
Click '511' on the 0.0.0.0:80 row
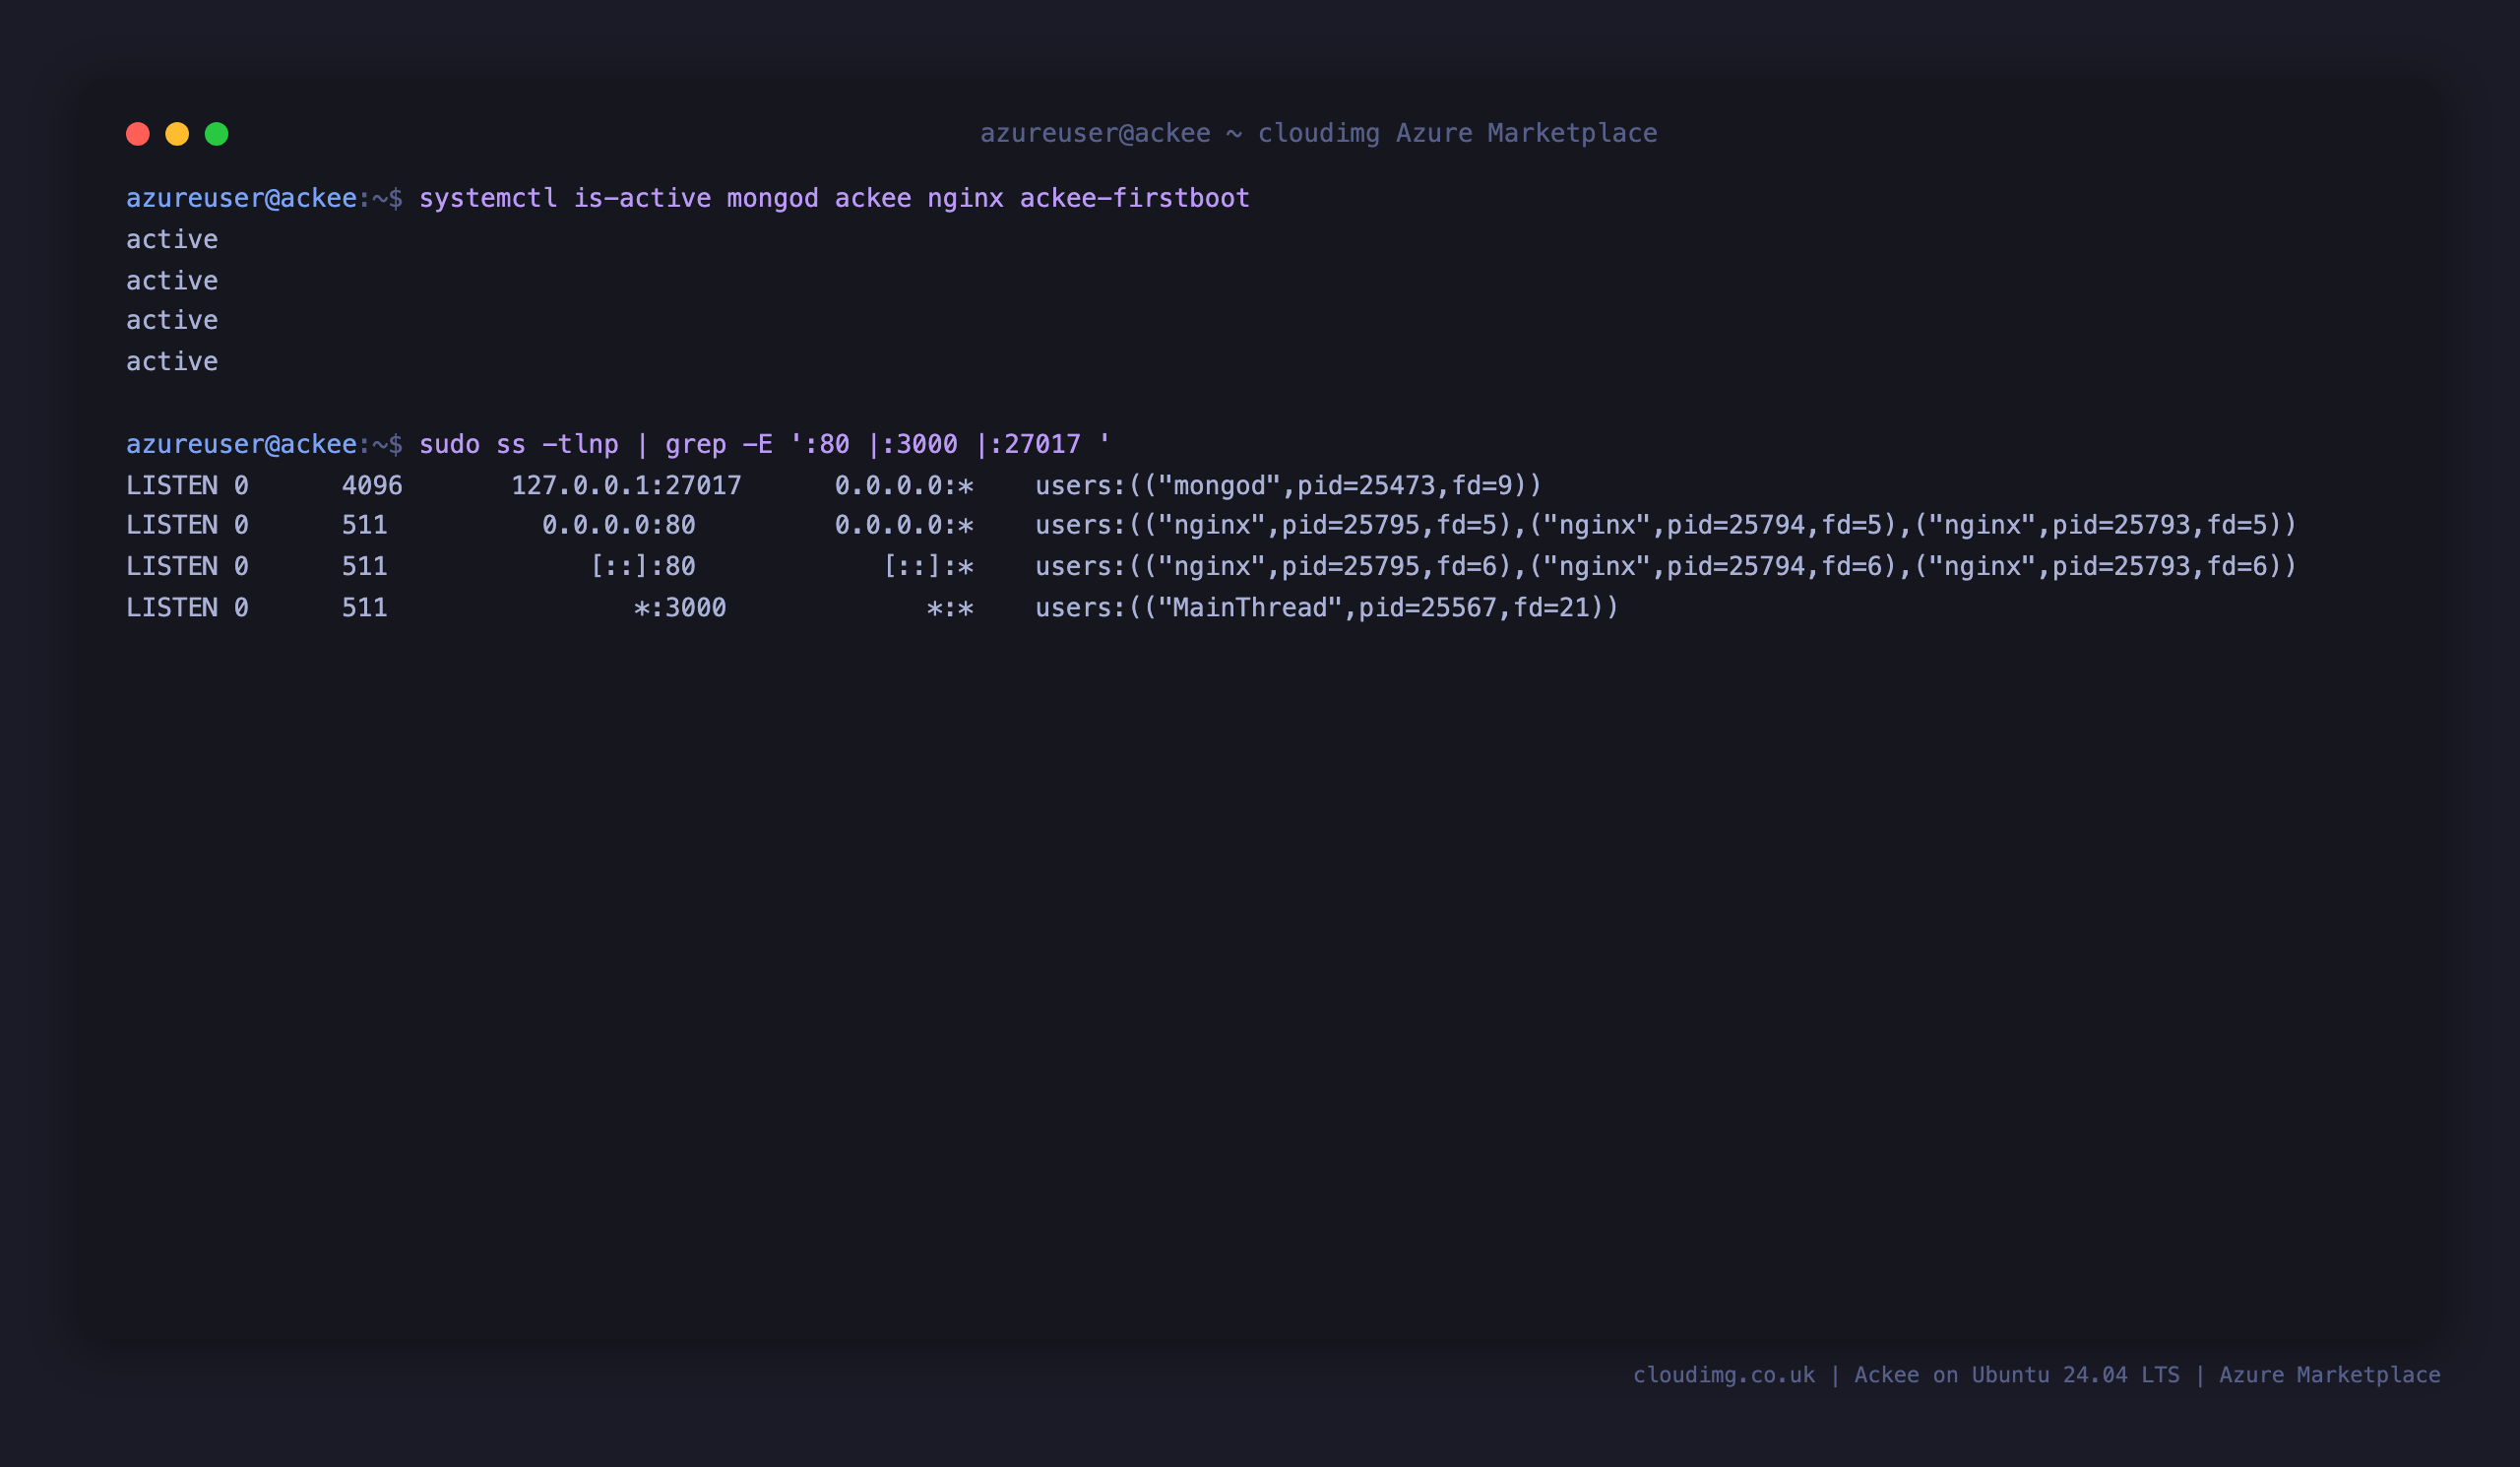(364, 525)
